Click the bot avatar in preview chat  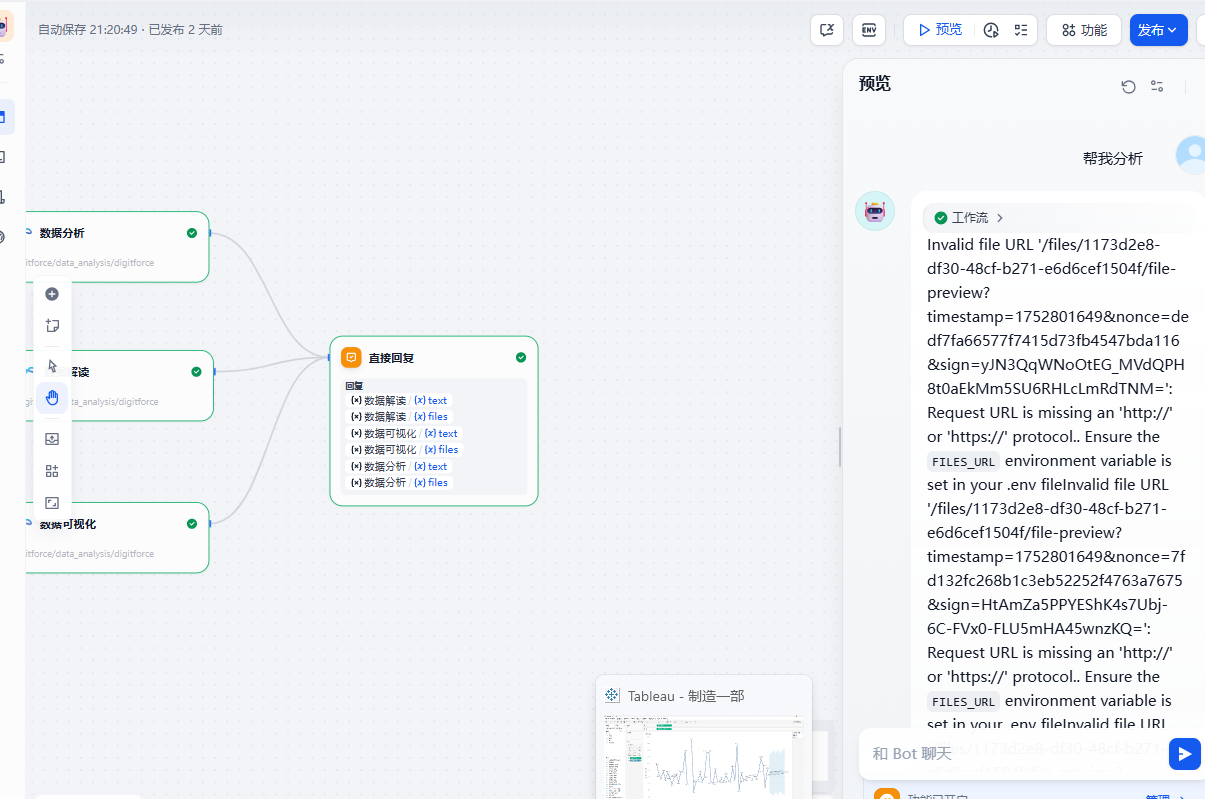pyautogui.click(x=875, y=211)
